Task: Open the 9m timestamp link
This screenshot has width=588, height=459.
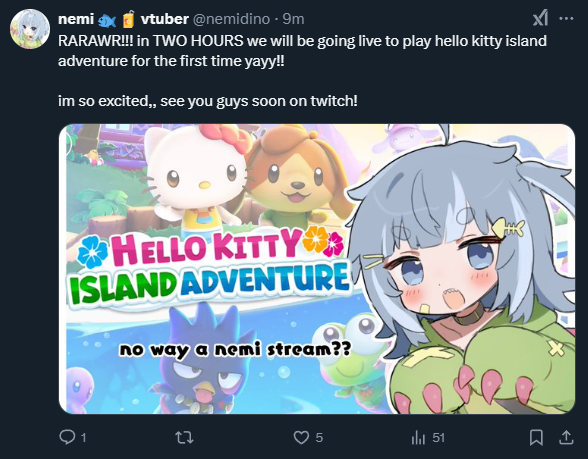Action: (293, 19)
